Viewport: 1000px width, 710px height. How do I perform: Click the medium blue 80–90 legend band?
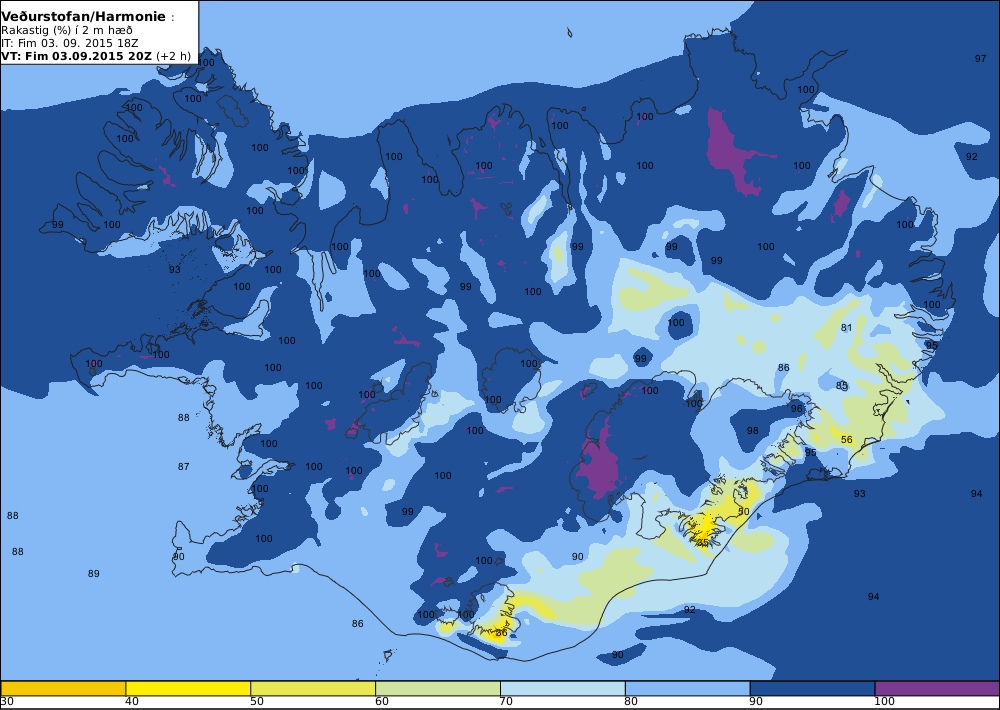tap(688, 688)
